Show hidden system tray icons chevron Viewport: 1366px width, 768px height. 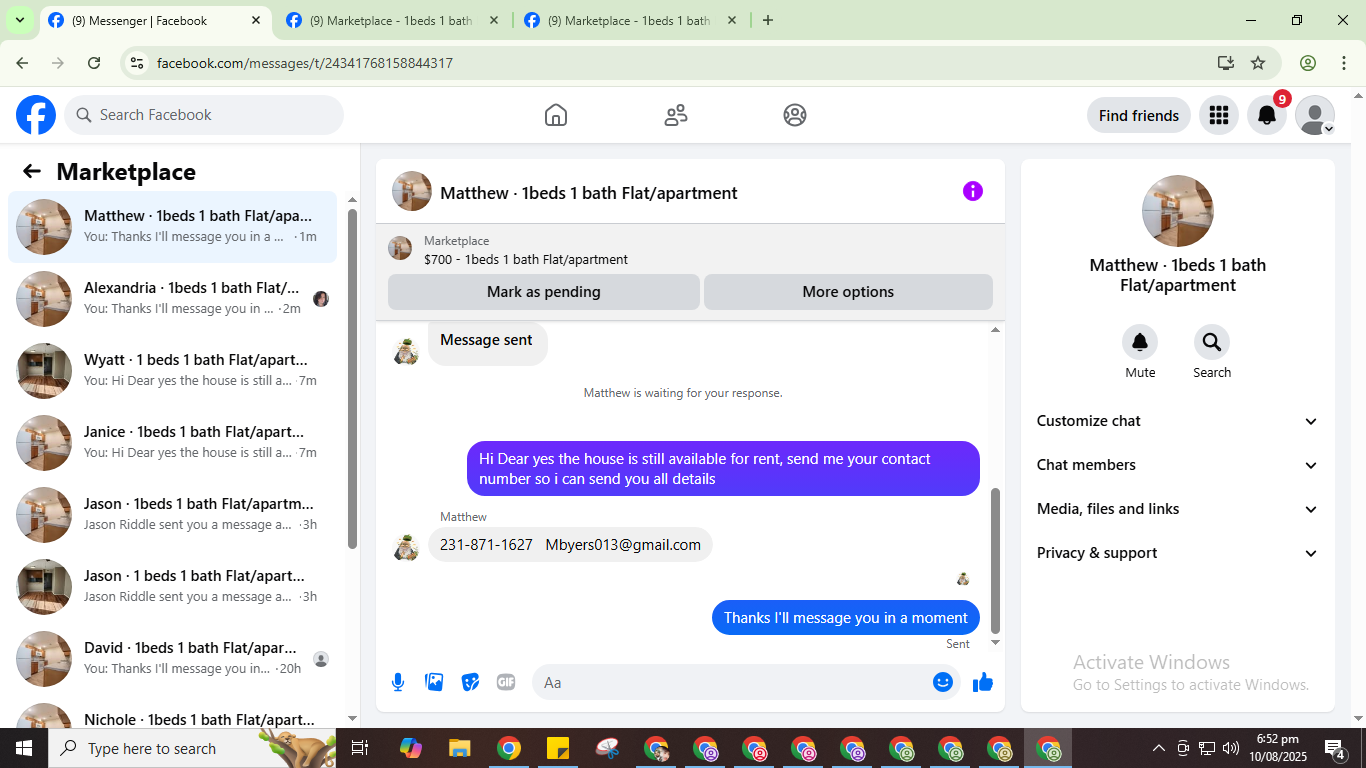click(x=1158, y=748)
